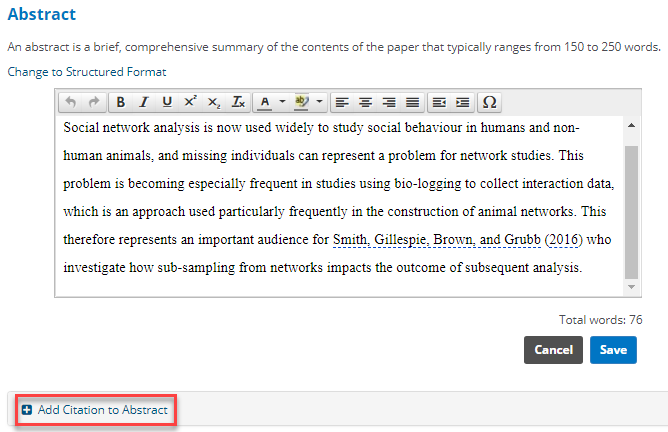Decrease paragraph indent
This screenshot has height=432, width=668.
(439, 102)
